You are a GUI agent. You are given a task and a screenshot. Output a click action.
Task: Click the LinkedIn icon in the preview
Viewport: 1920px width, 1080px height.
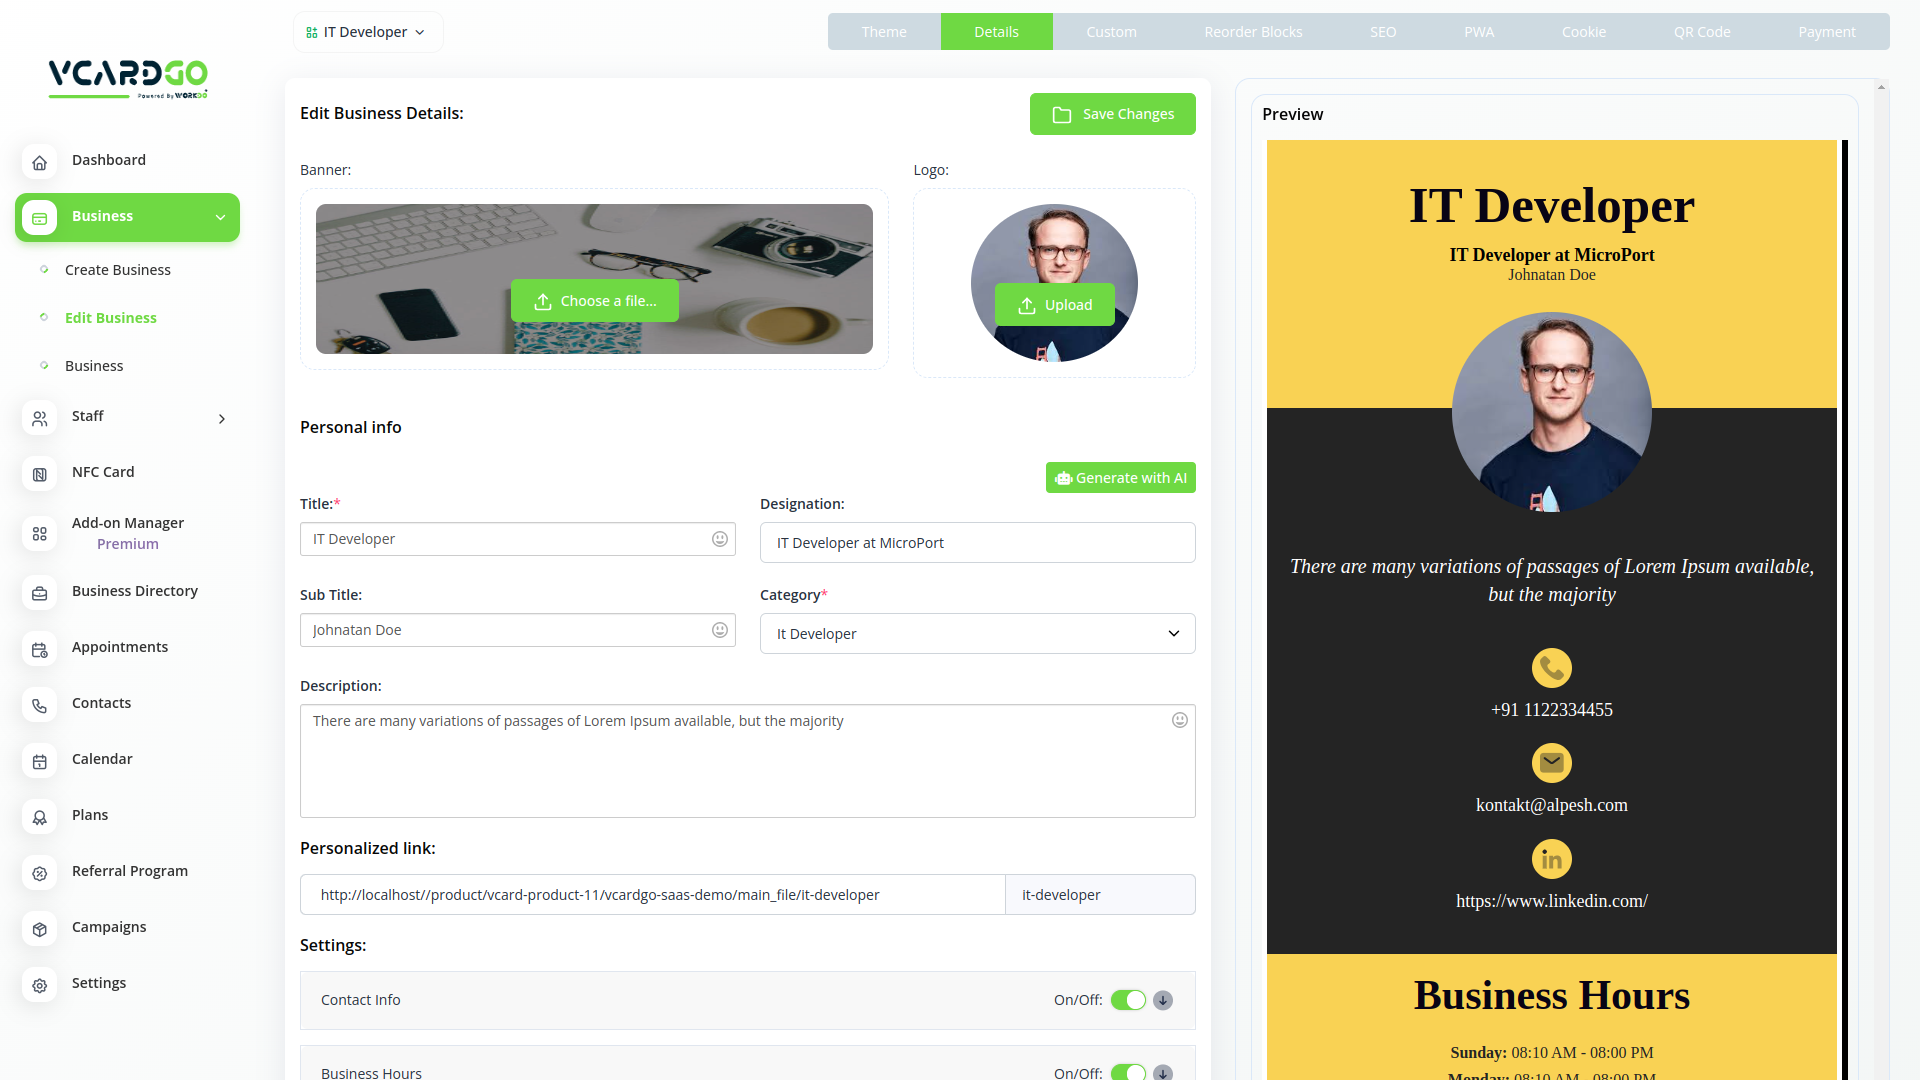(1551, 859)
